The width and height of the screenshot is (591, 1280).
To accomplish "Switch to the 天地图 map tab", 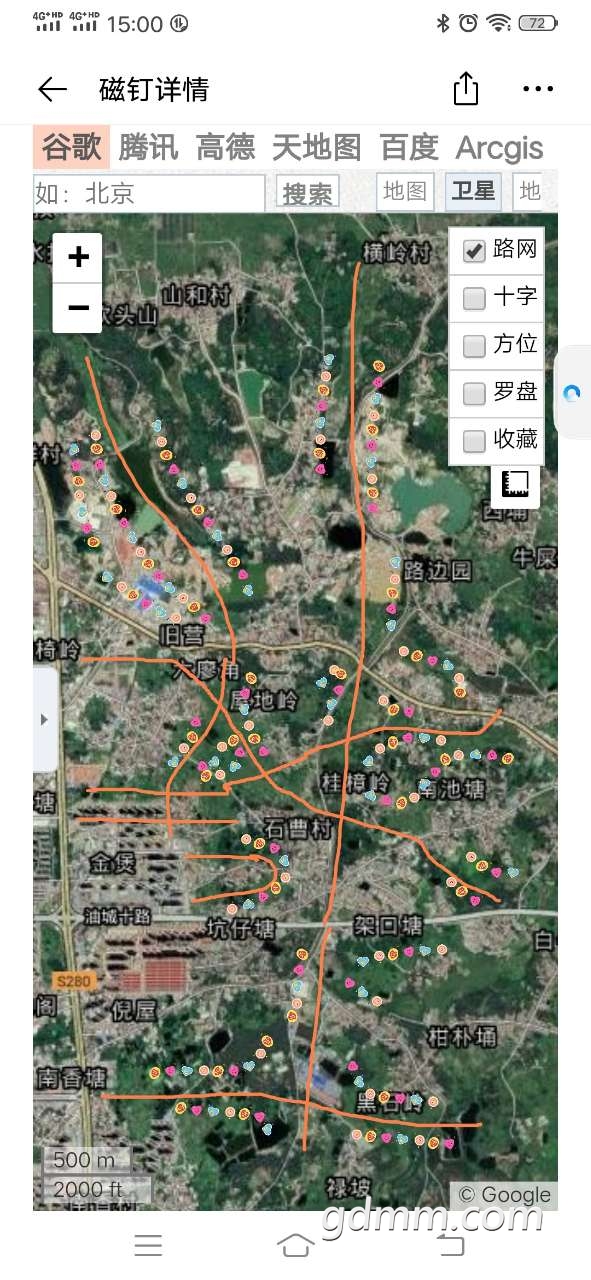I will pyautogui.click(x=317, y=148).
